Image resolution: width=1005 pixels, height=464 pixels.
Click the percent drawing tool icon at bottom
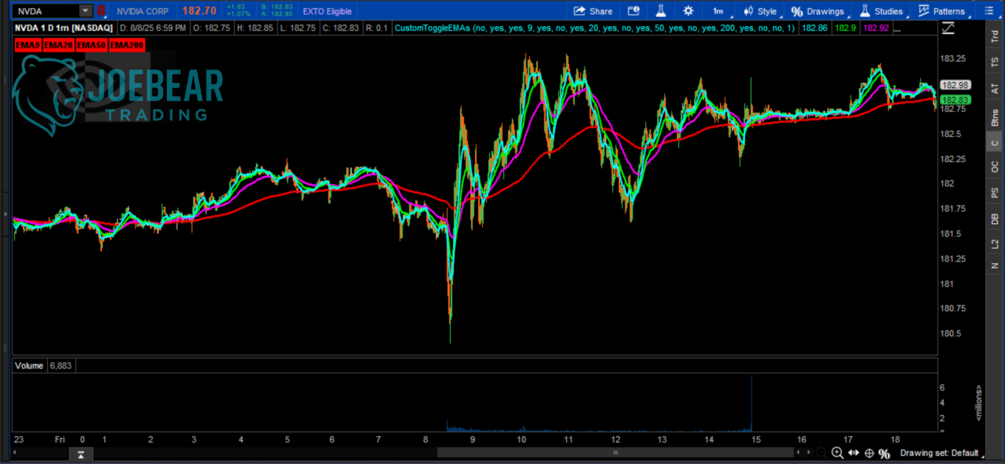point(885,454)
